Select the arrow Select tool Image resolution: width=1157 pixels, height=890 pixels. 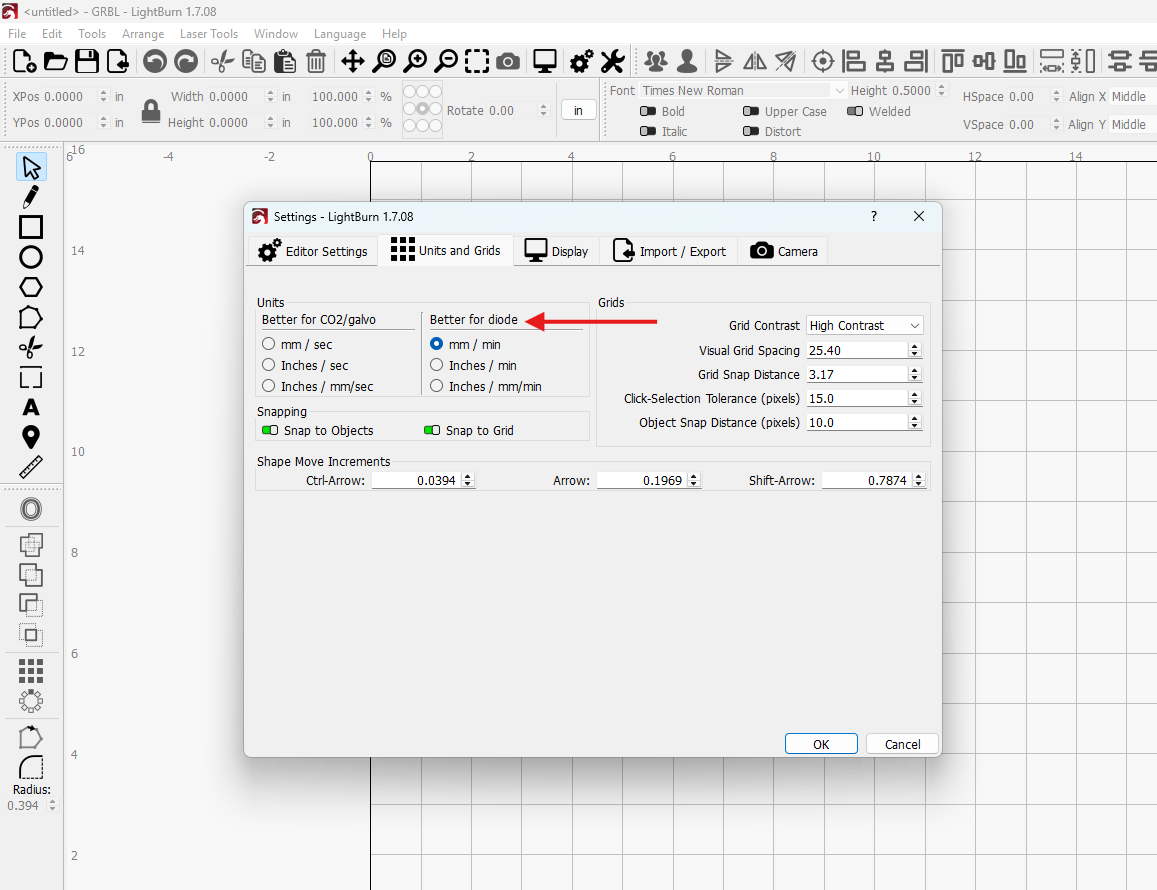(31, 168)
